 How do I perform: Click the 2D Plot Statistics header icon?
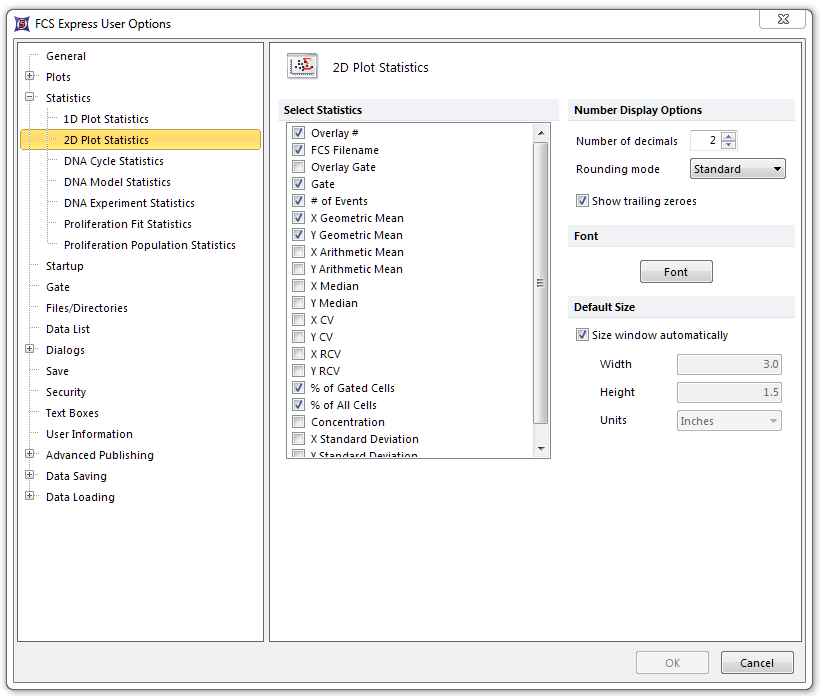[x=302, y=67]
